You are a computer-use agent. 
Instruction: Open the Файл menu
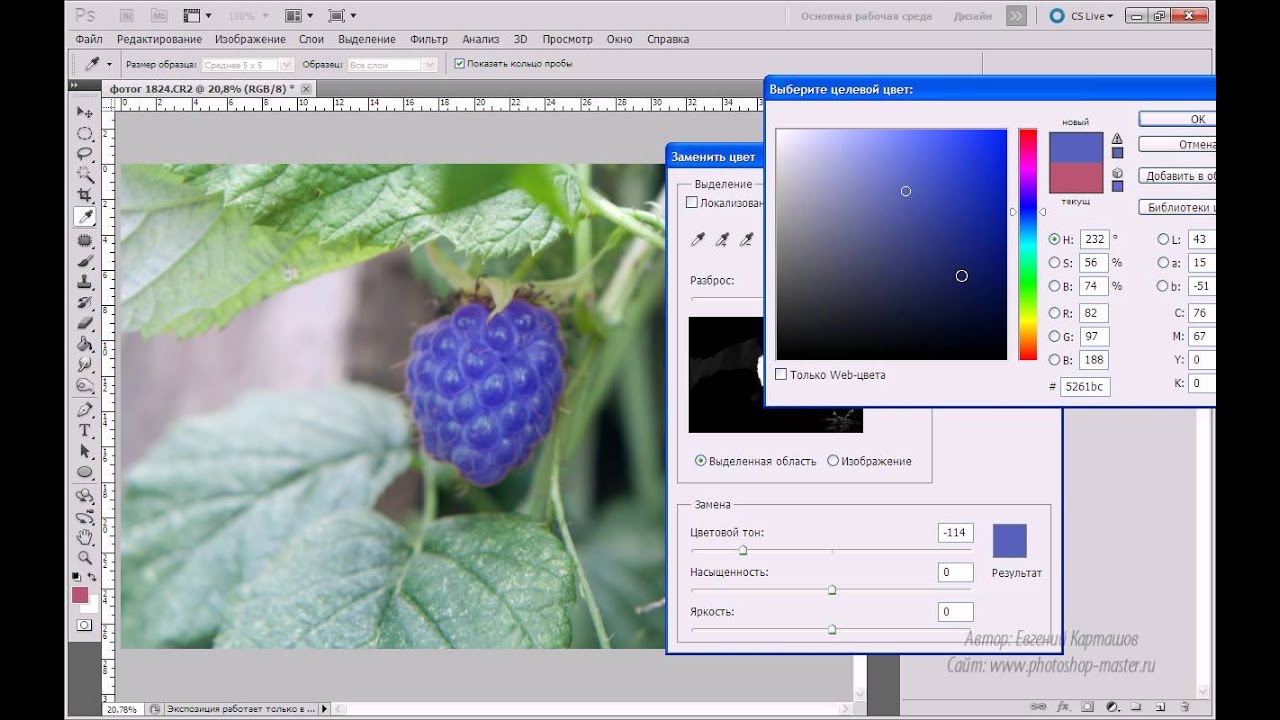tap(89, 39)
